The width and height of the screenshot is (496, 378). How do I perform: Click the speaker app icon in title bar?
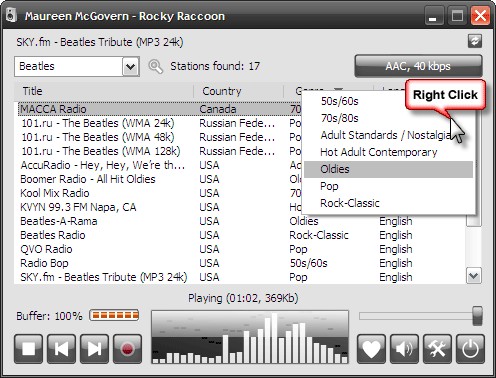point(11,15)
